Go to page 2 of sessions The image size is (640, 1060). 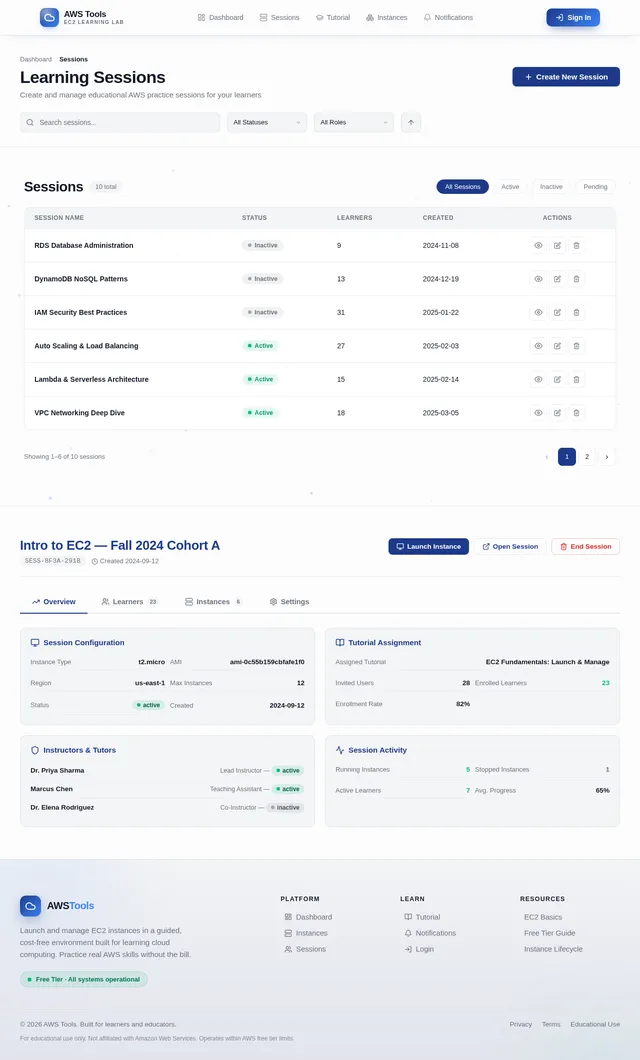coord(587,457)
